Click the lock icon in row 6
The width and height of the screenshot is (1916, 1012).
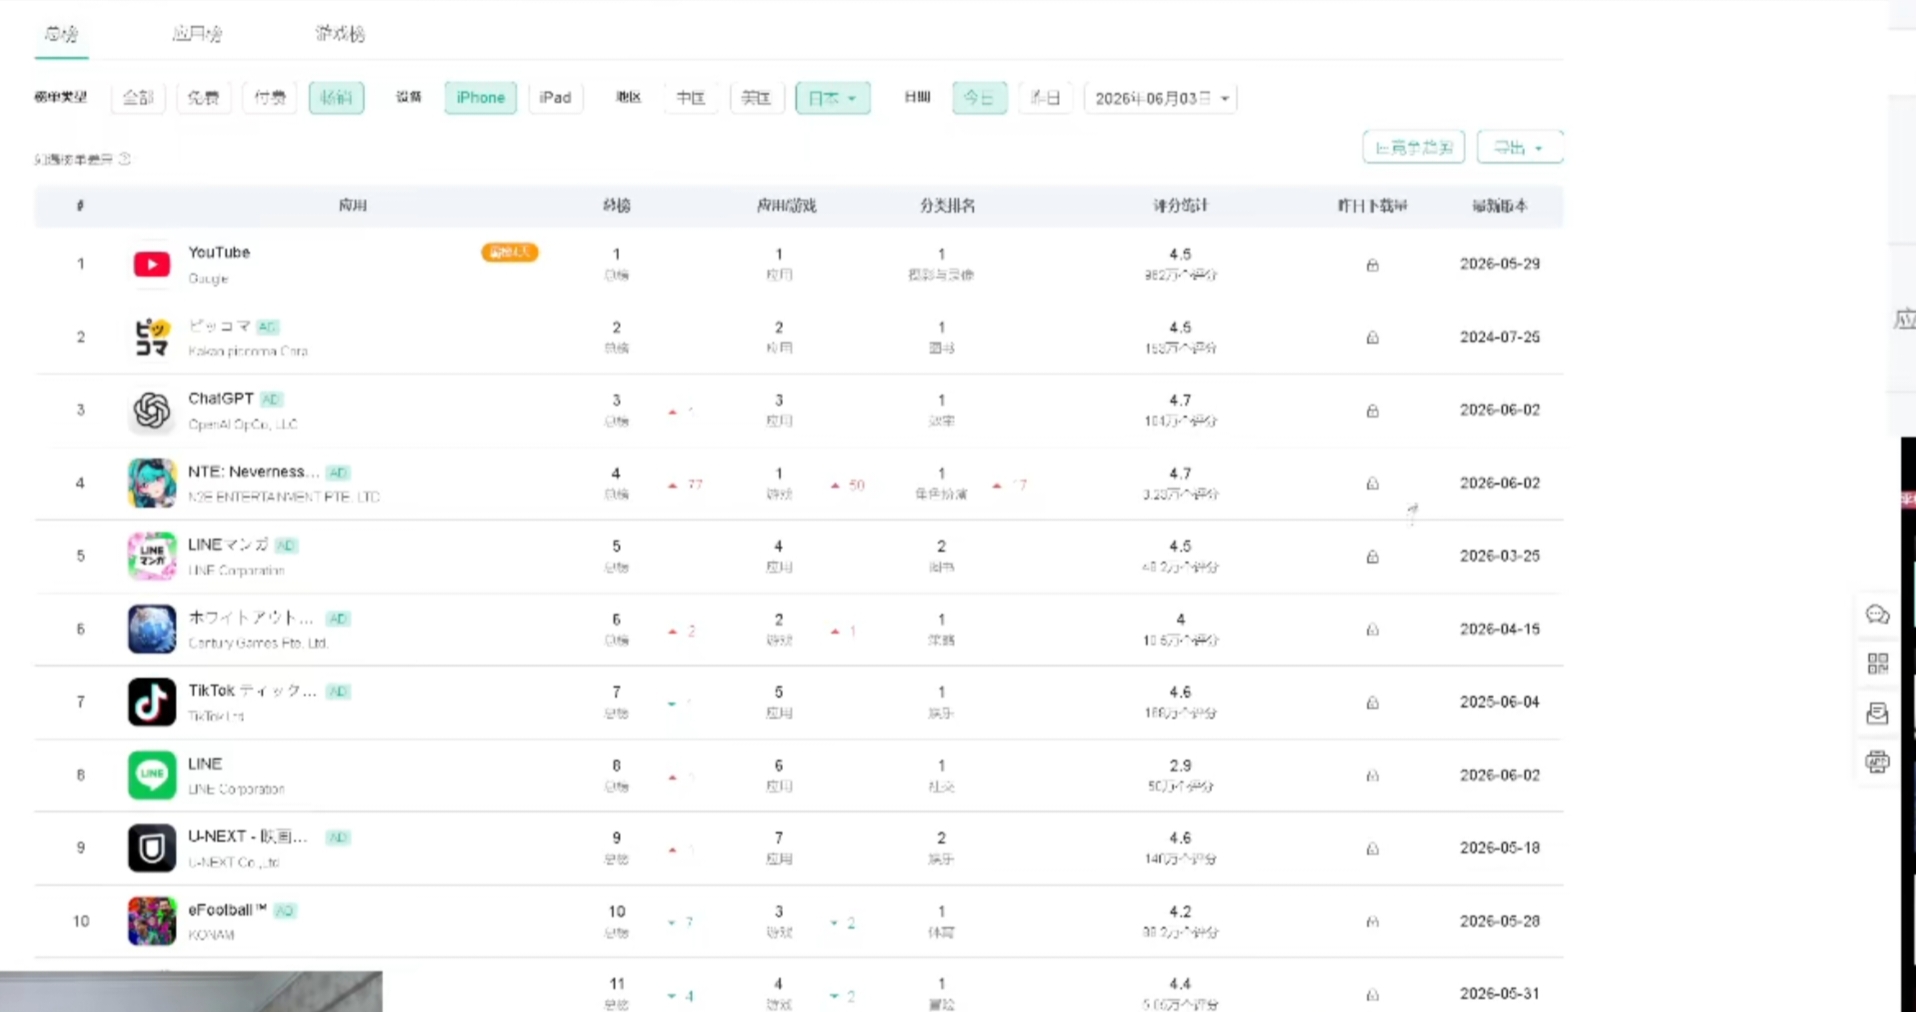click(x=1372, y=630)
